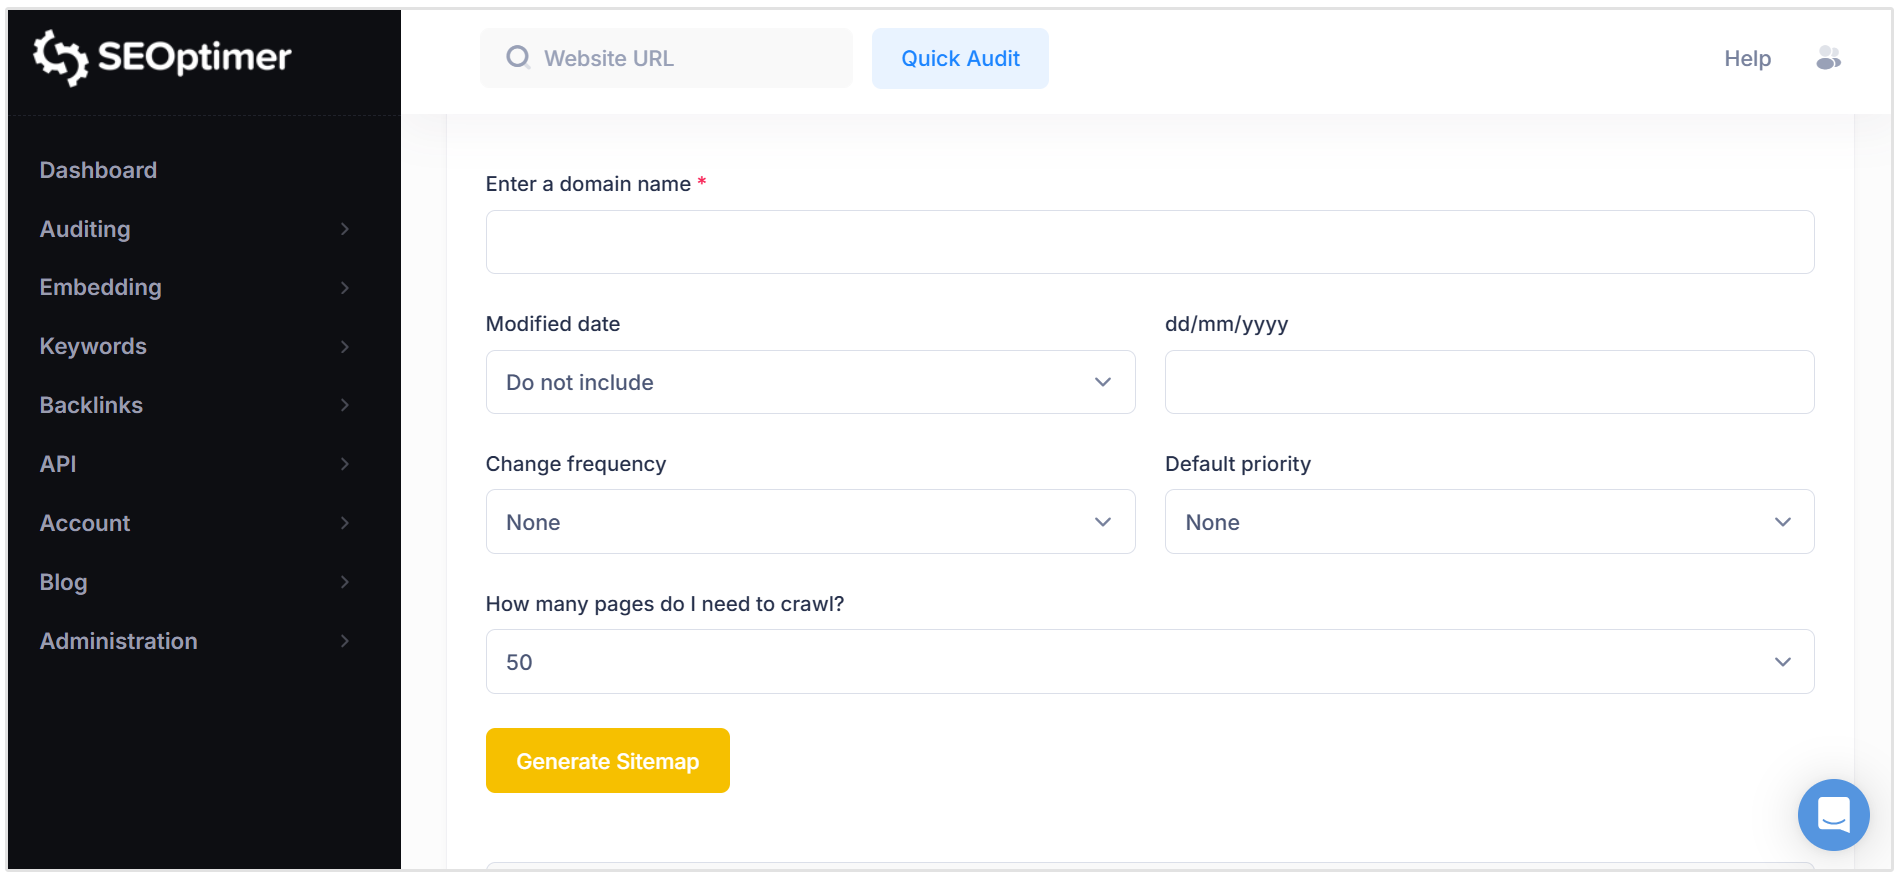Open the user account icon top right
Viewport: 1900px width, 880px height.
click(1828, 58)
